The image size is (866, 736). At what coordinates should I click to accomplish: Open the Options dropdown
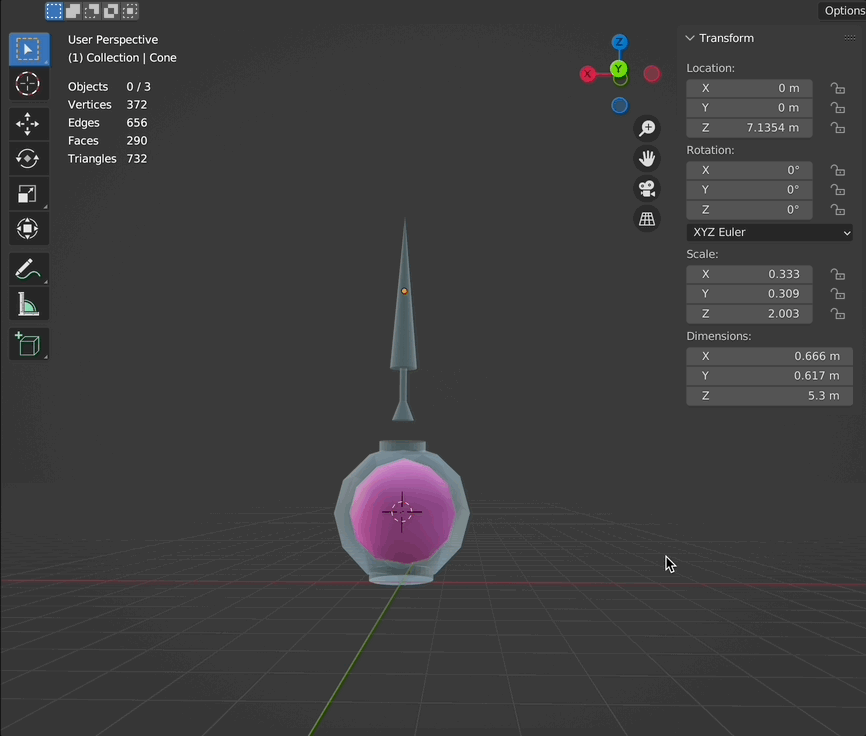coord(843,10)
